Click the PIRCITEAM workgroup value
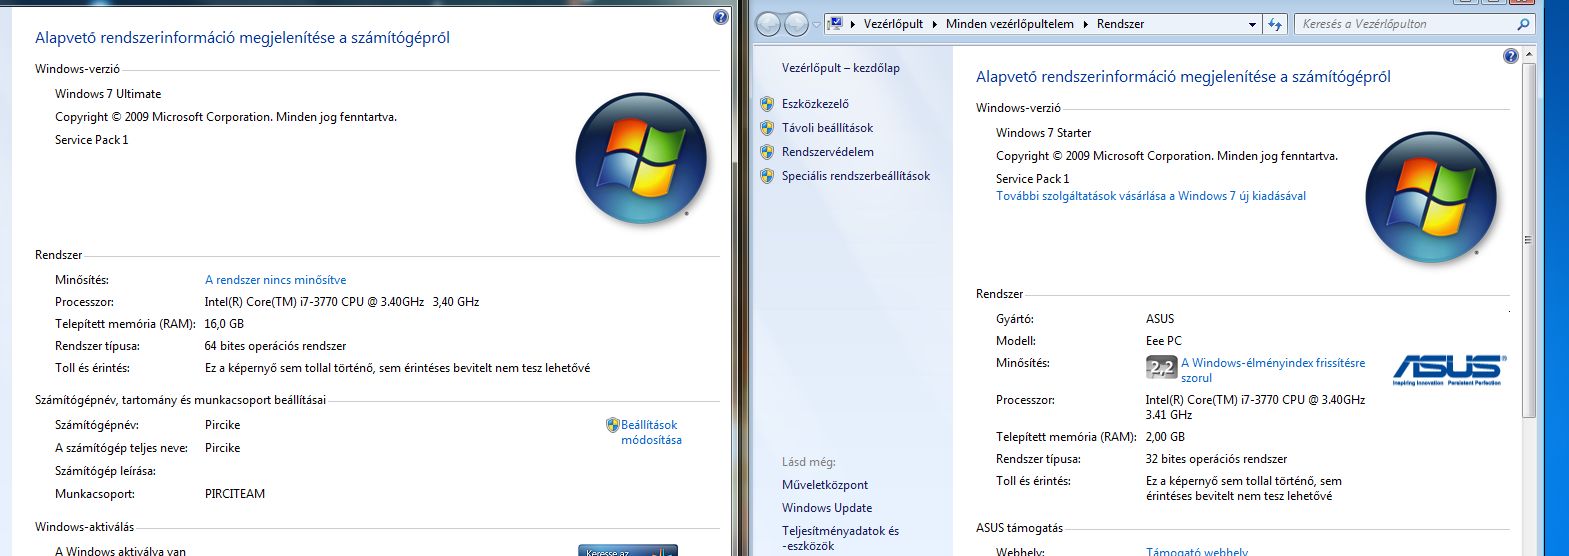 (235, 494)
